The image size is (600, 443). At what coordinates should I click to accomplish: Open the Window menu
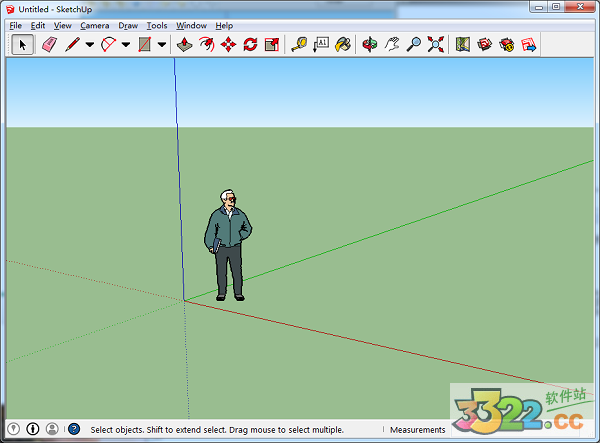(191, 26)
